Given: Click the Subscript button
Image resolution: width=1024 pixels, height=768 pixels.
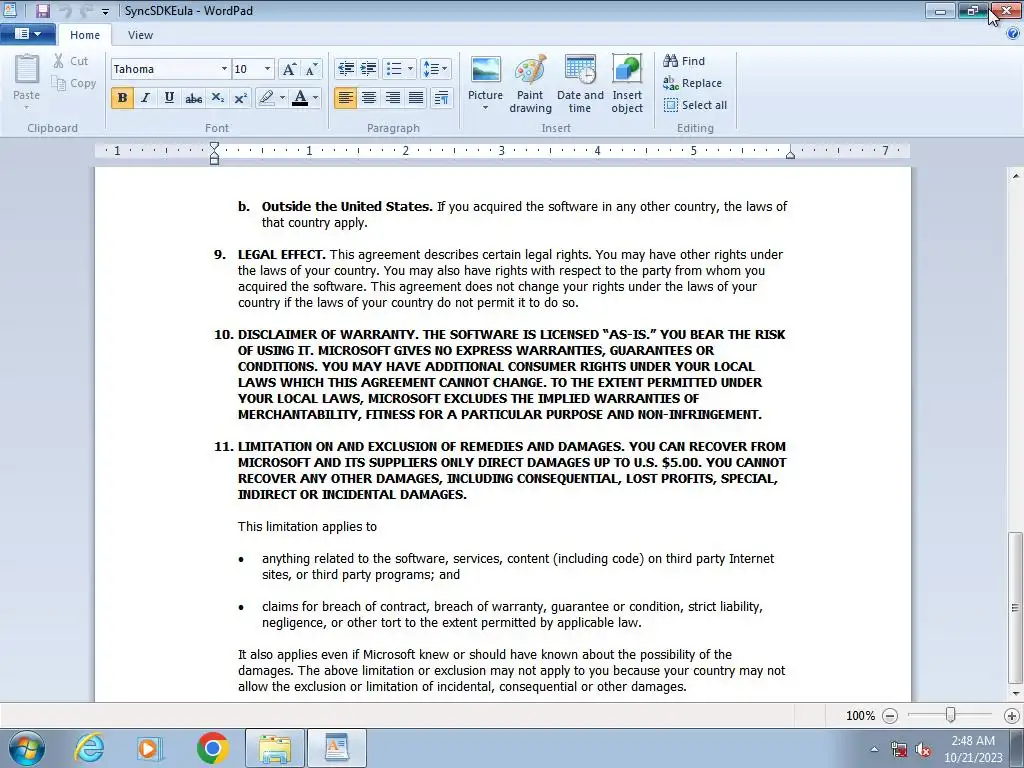Looking at the screenshot, I should (x=217, y=98).
